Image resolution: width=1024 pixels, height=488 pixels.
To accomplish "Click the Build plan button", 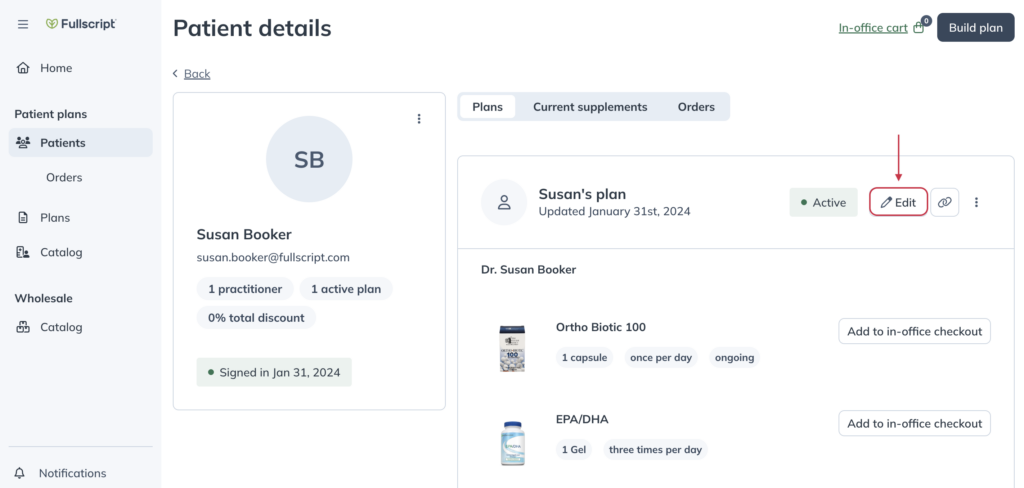I will (976, 27).
